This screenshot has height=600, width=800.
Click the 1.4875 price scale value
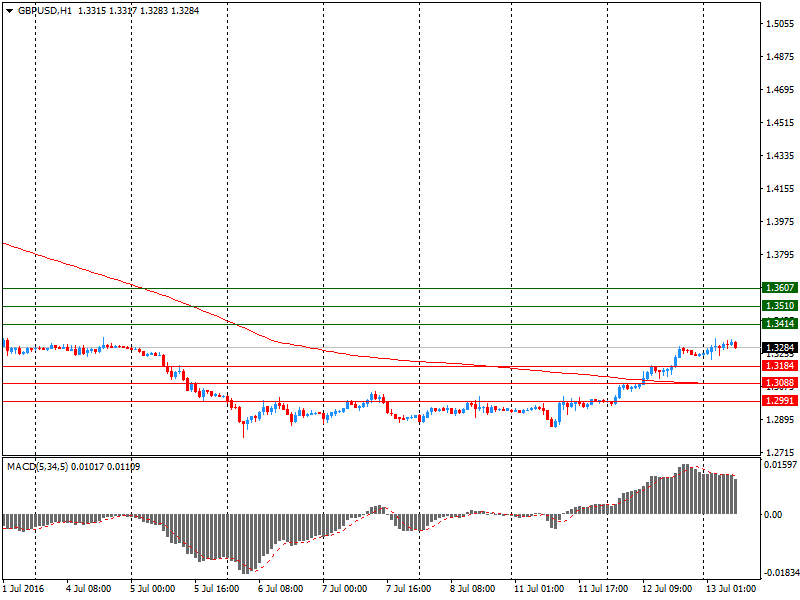(x=780, y=57)
